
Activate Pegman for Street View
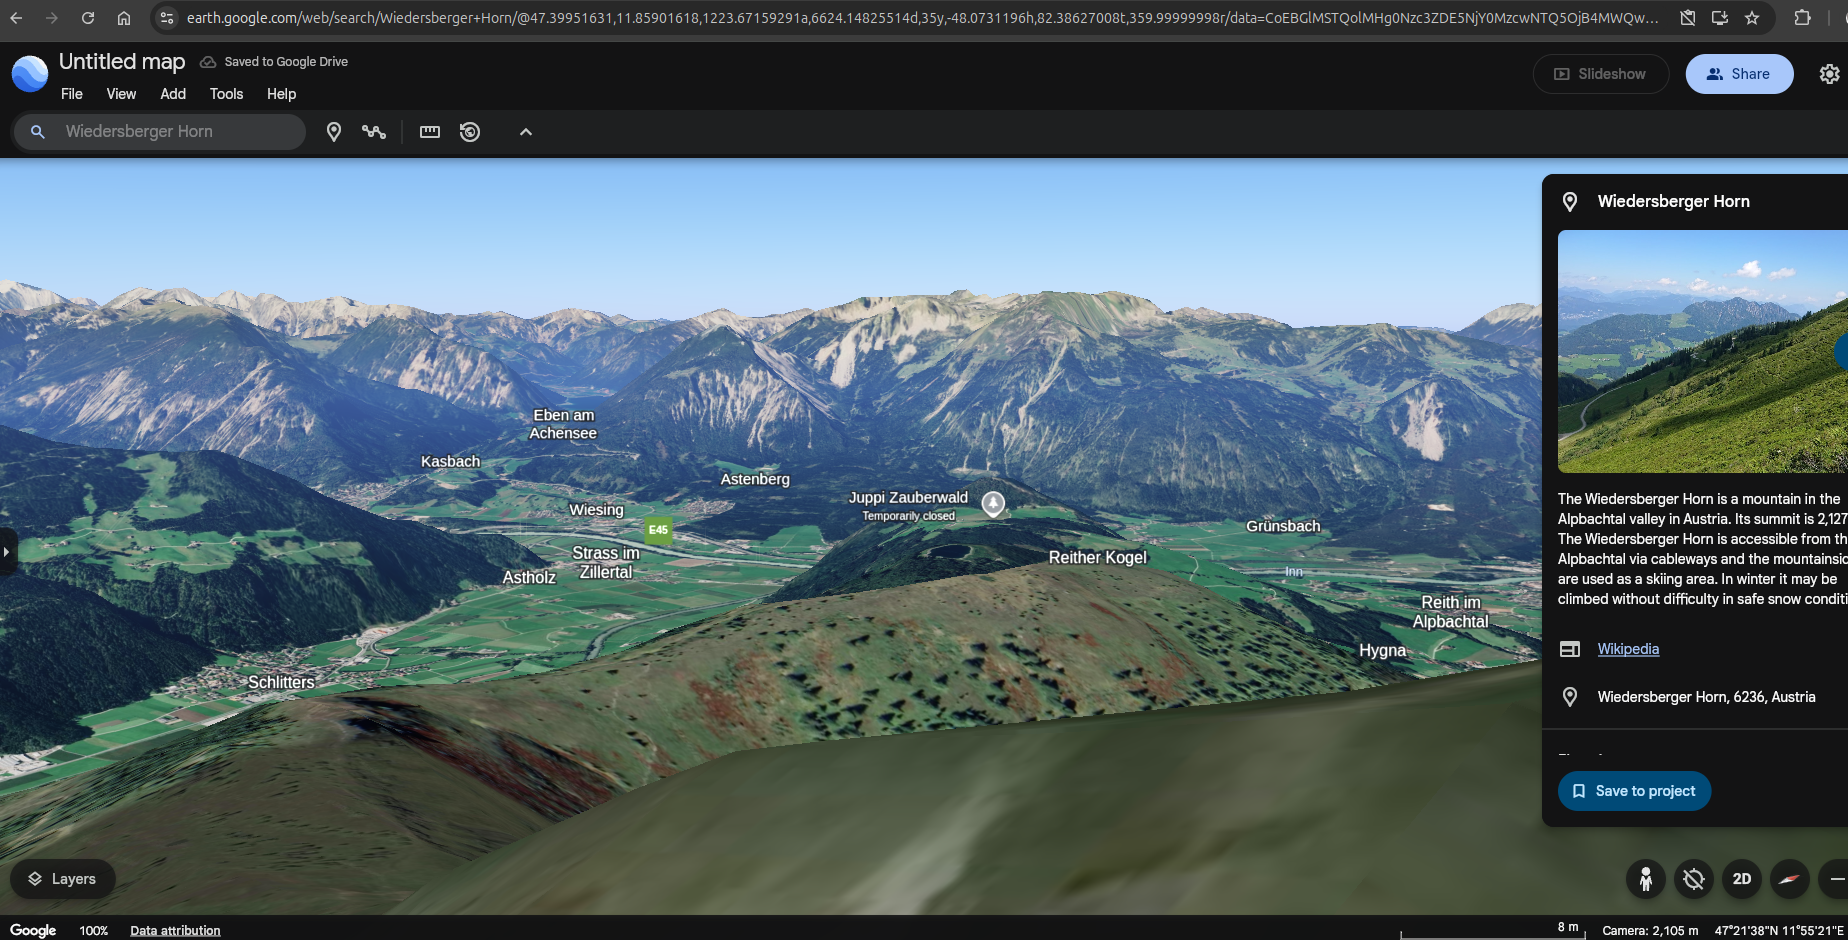pyautogui.click(x=1645, y=879)
